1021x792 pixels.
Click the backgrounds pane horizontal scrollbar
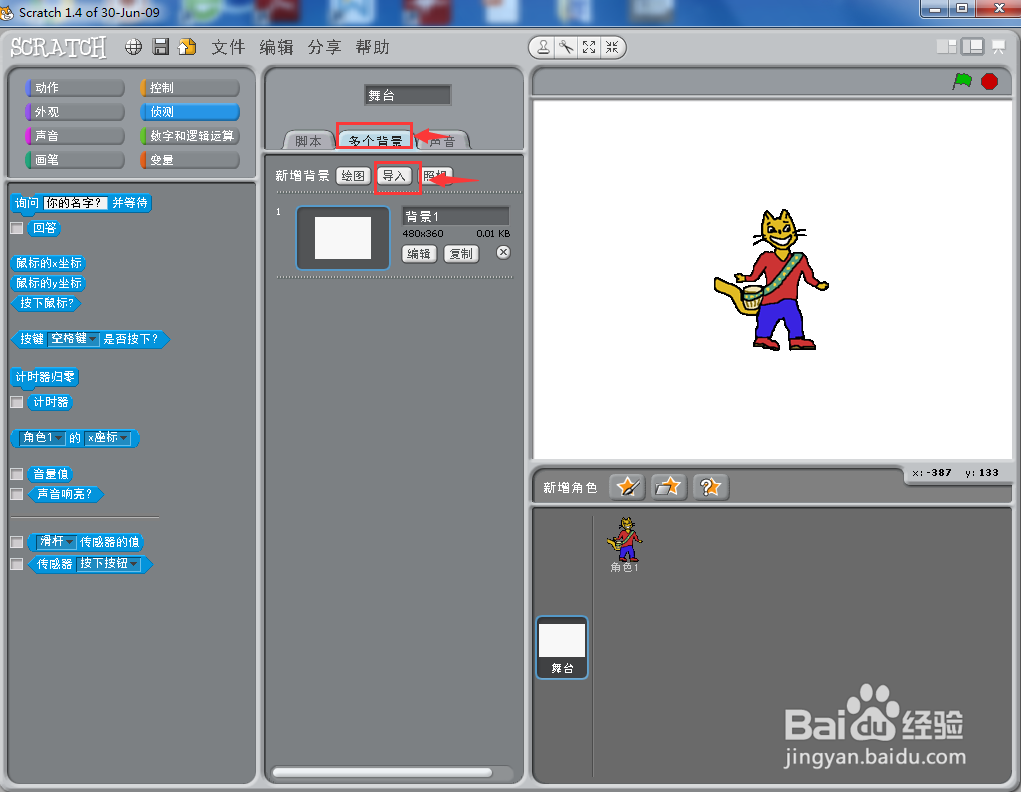point(383,772)
